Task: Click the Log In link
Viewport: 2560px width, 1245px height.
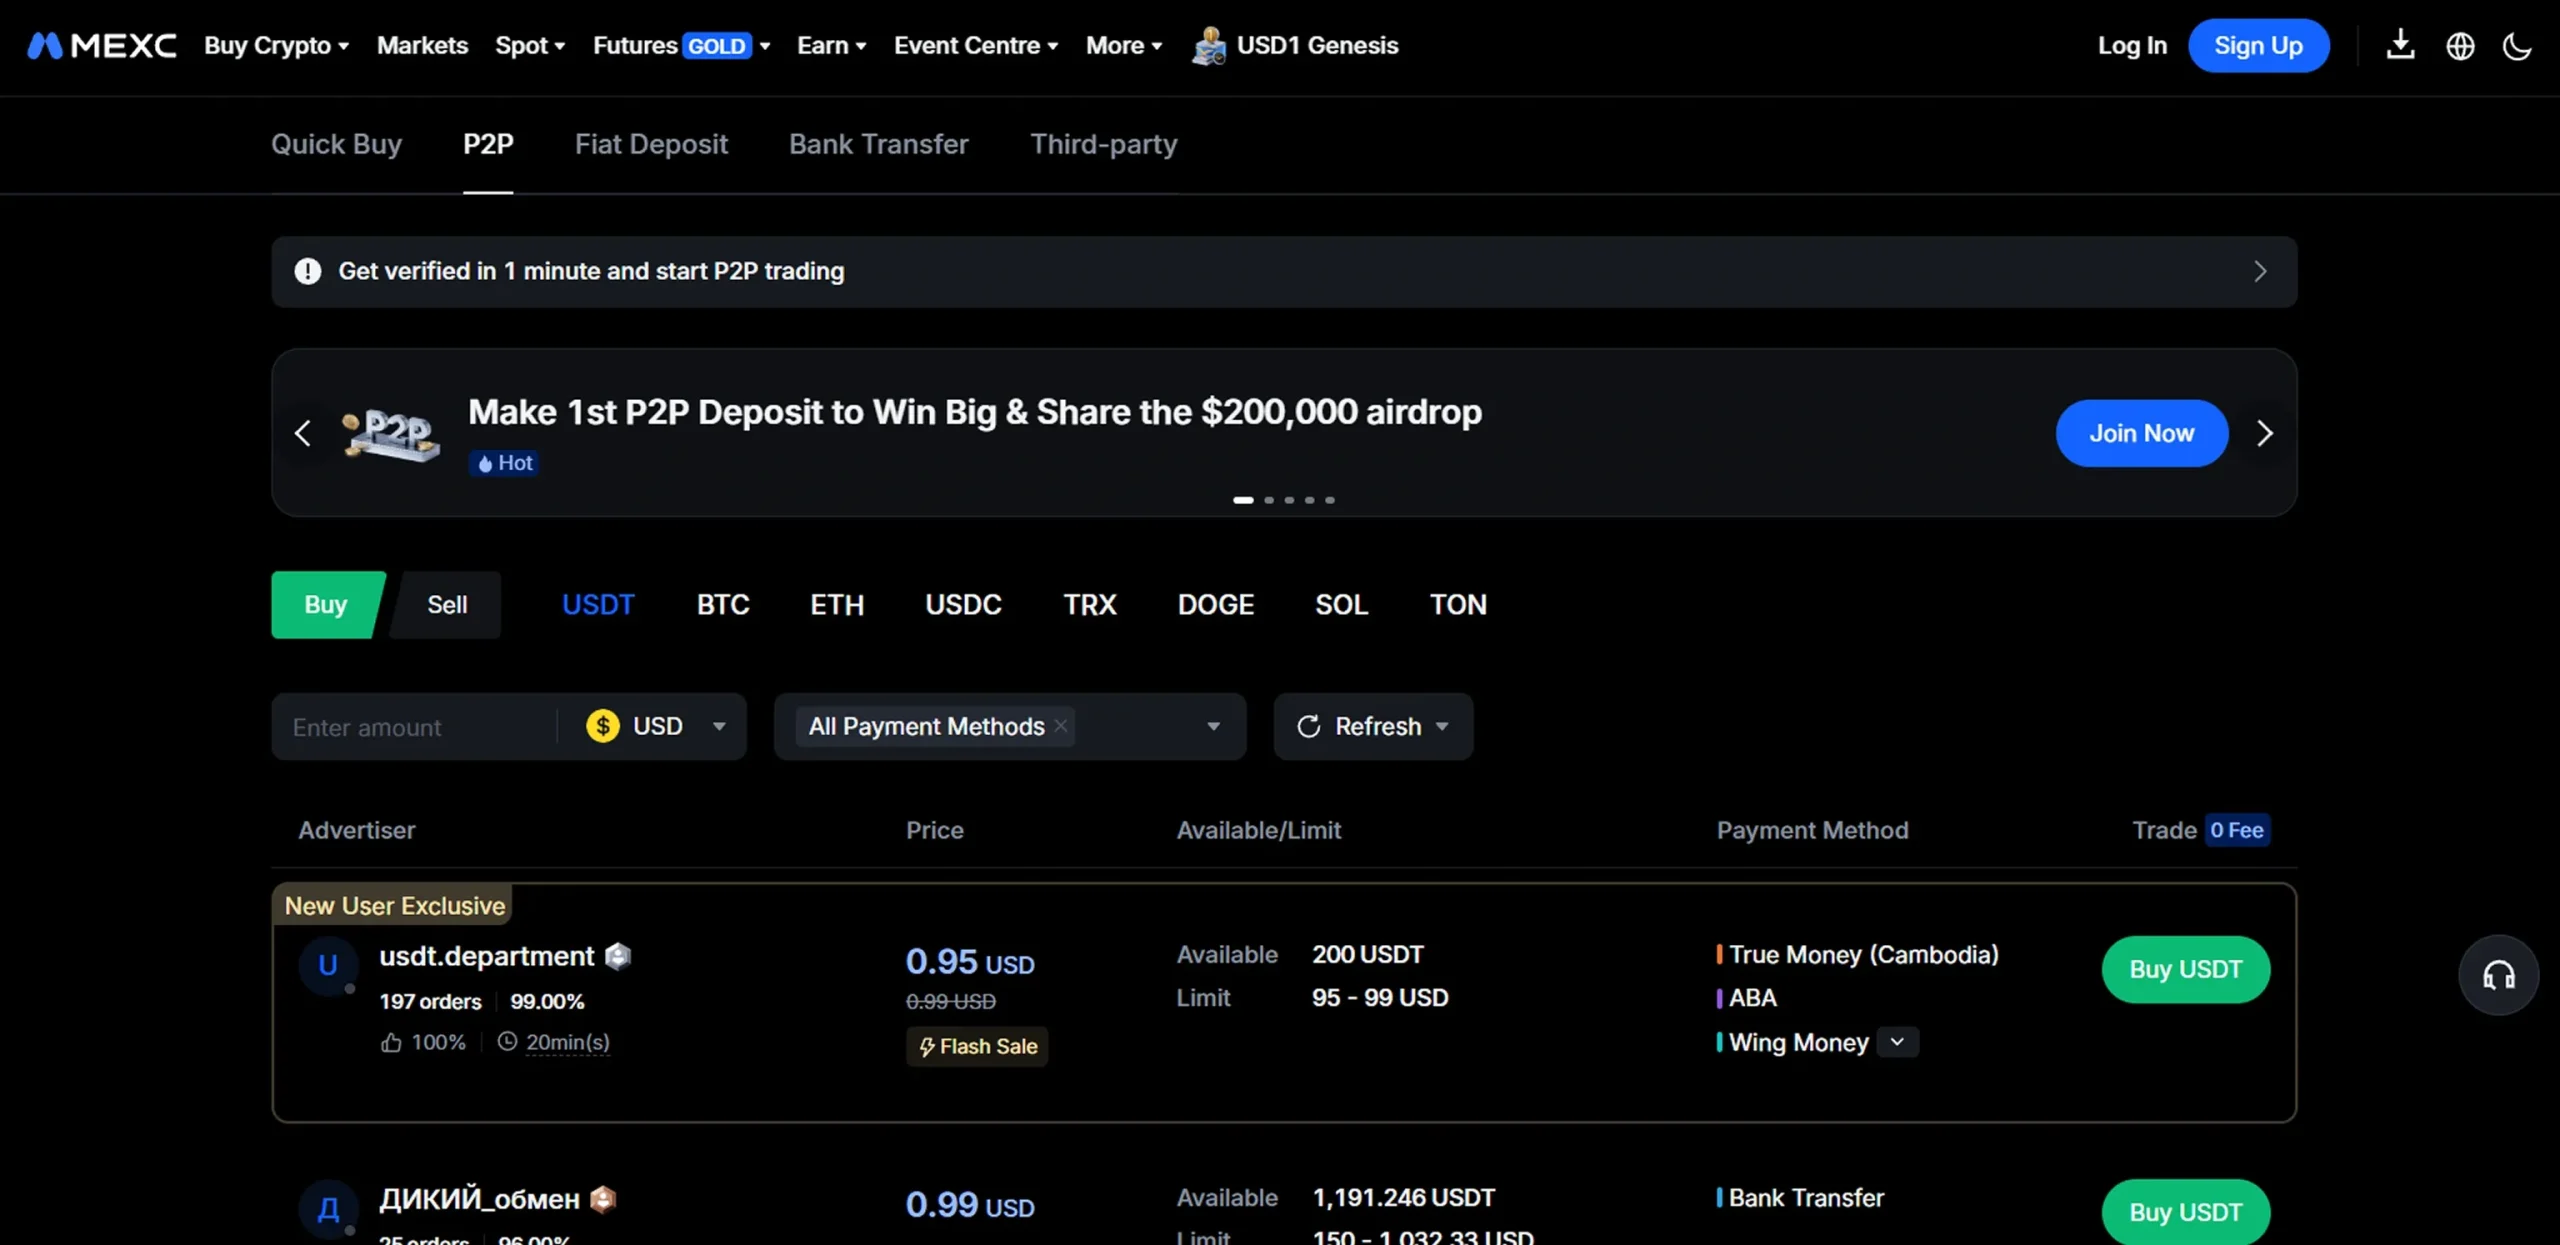Action: pyautogui.click(x=2132, y=46)
